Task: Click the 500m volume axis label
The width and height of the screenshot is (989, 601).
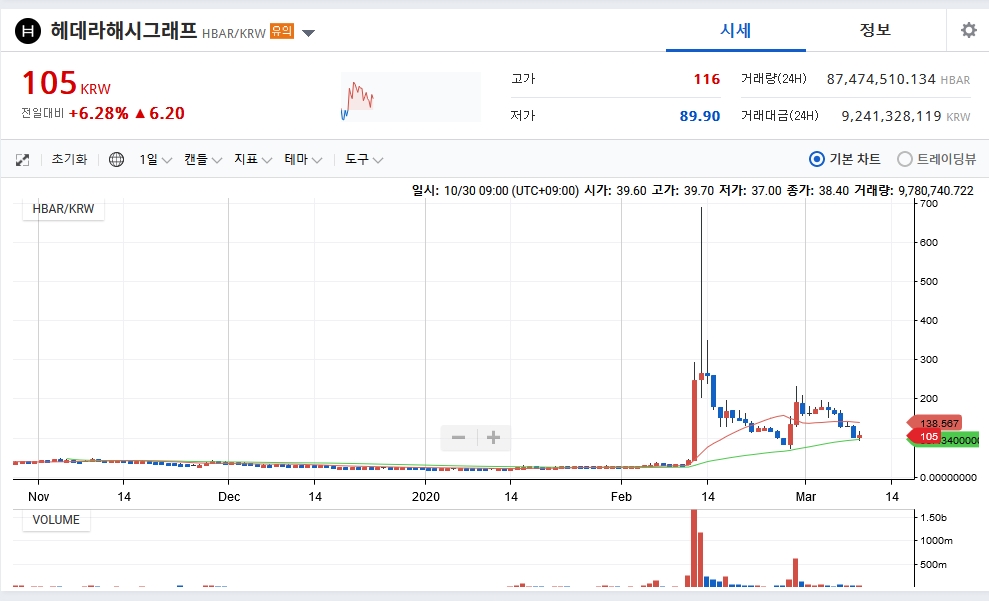Action: pos(933,564)
